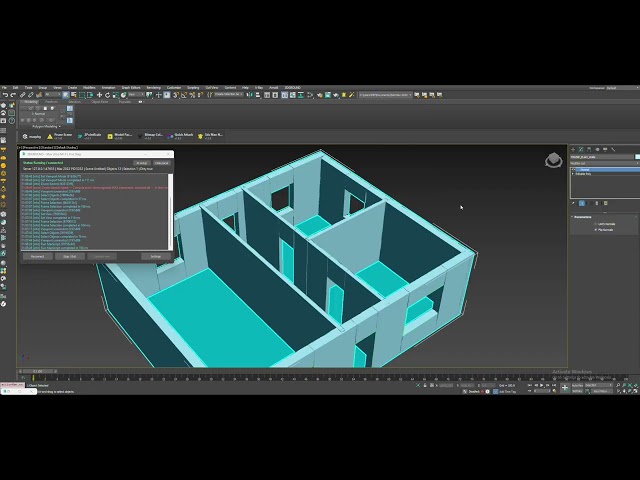Open the Graph Editors menu
This screenshot has width=640, height=480.
point(131,87)
